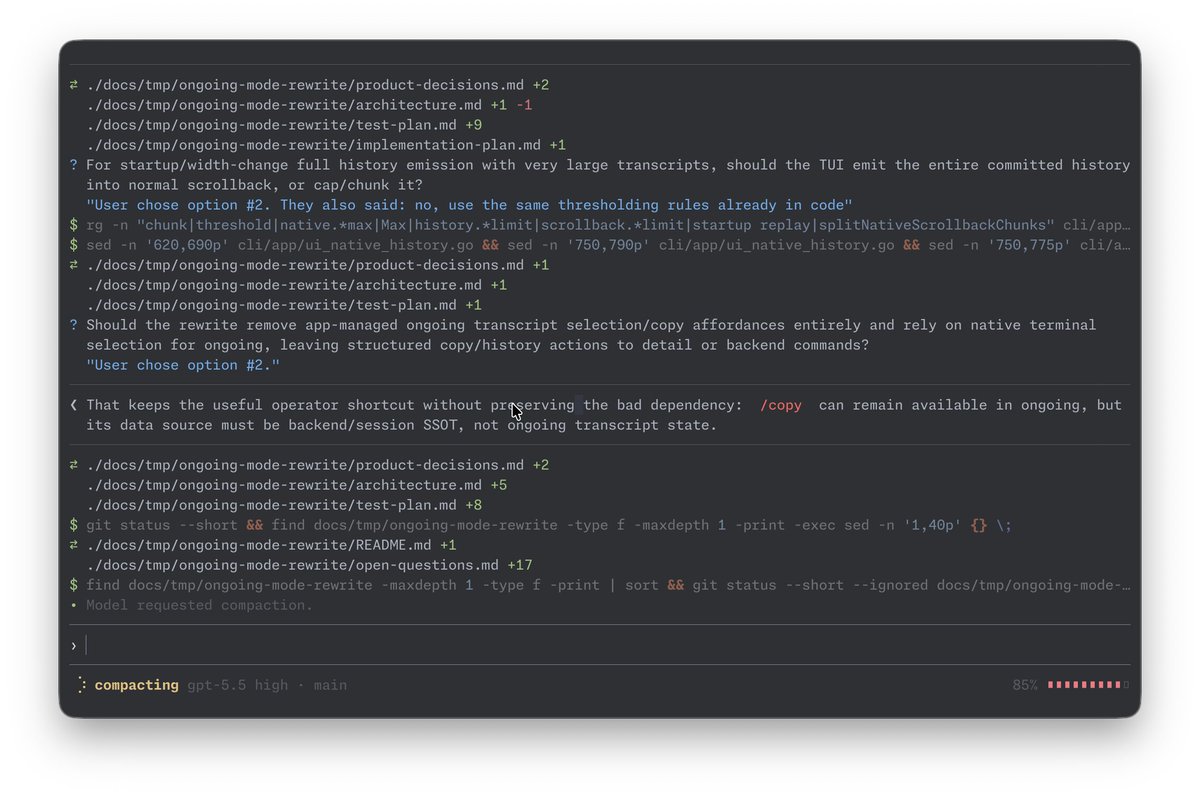The image size is (1200, 796).
Task: Select the 'architecture.md +5' file row
Action: pyautogui.click(x=297, y=485)
